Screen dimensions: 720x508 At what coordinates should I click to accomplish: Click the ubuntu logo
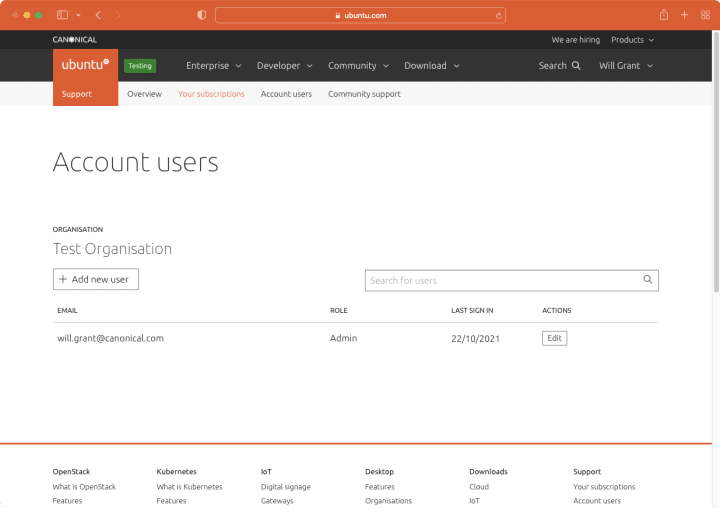tap(85, 65)
